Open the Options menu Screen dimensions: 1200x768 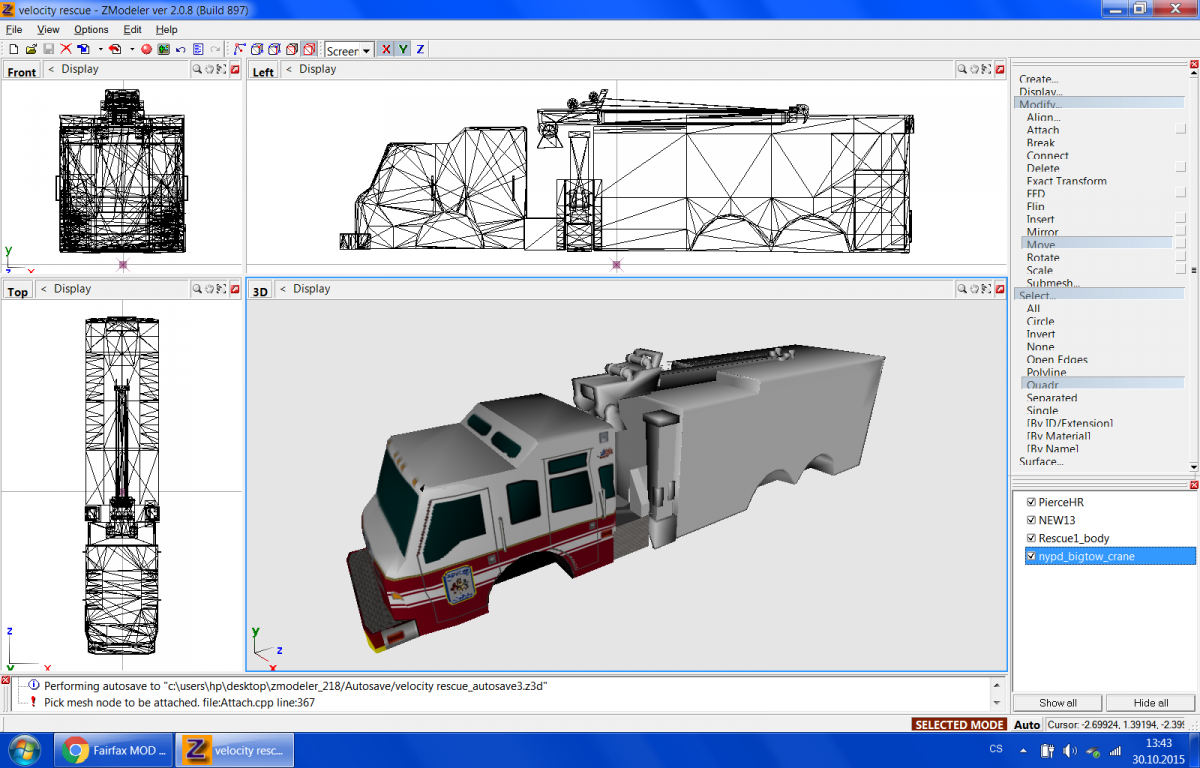click(91, 30)
